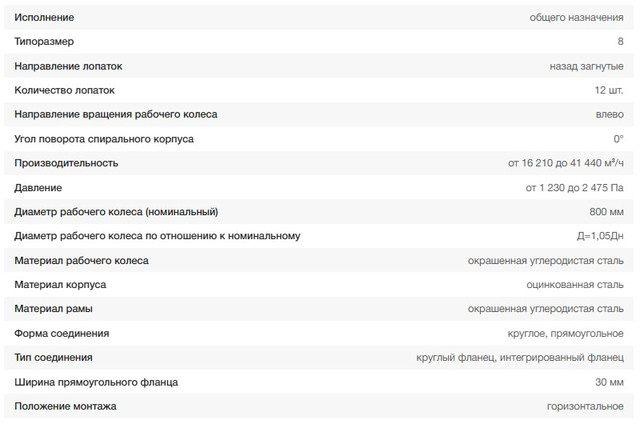Screen dimensions: 640x428
Task: Click "Угол поворота спирального корпуса" label
Action: coord(104,139)
